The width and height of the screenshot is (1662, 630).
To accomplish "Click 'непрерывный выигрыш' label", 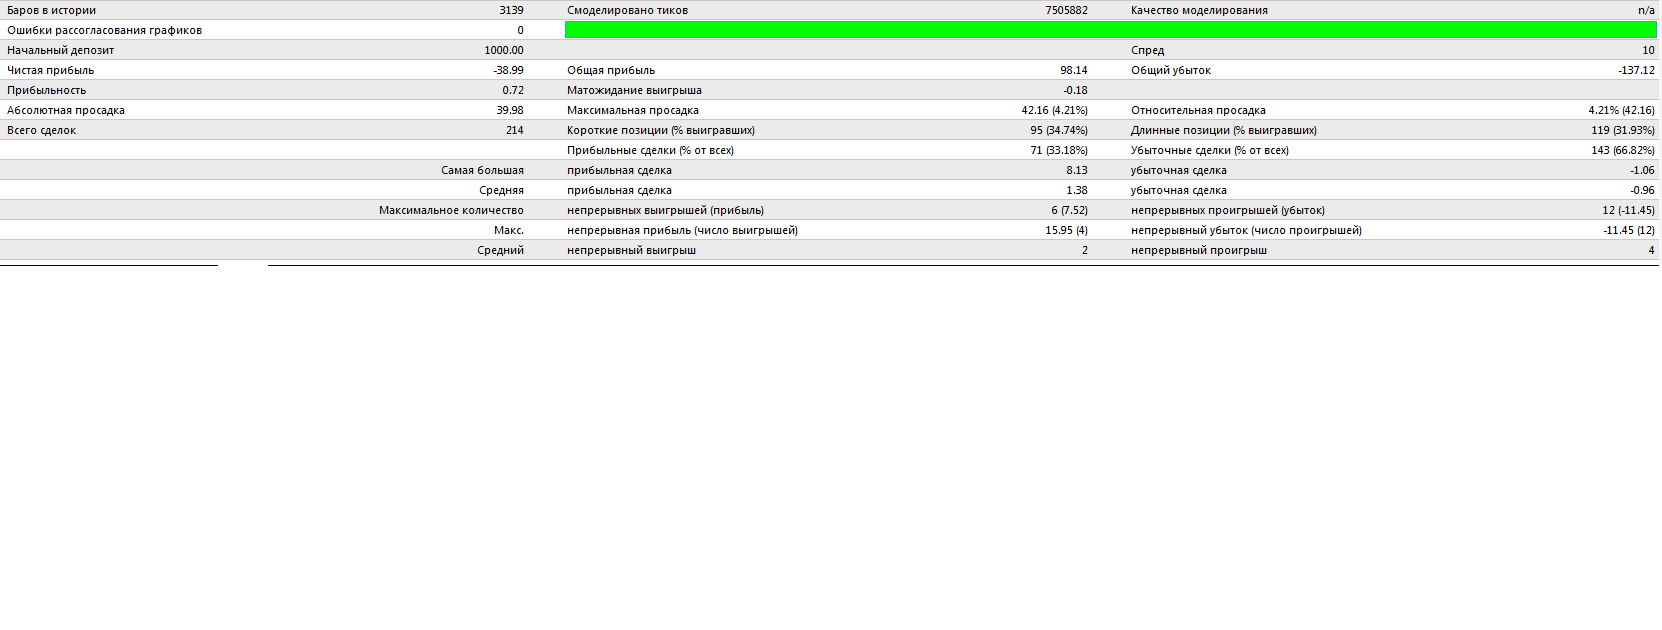I will point(631,250).
